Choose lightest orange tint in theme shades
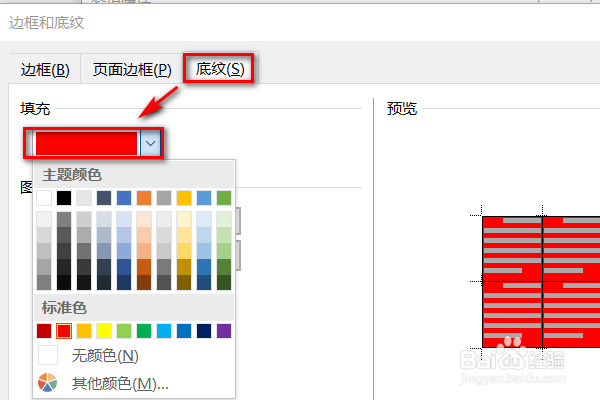 (x=144, y=219)
